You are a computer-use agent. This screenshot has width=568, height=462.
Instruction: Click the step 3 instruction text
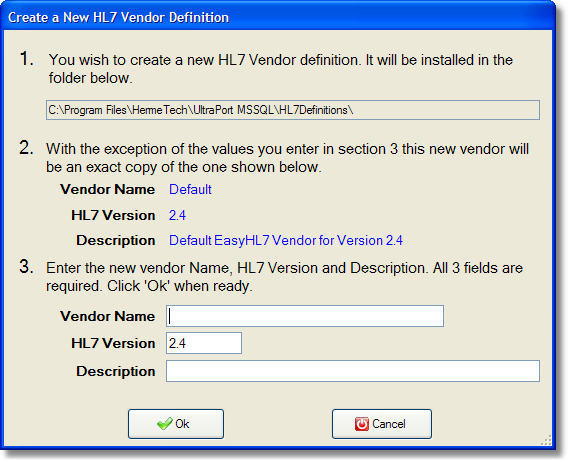coord(284,277)
